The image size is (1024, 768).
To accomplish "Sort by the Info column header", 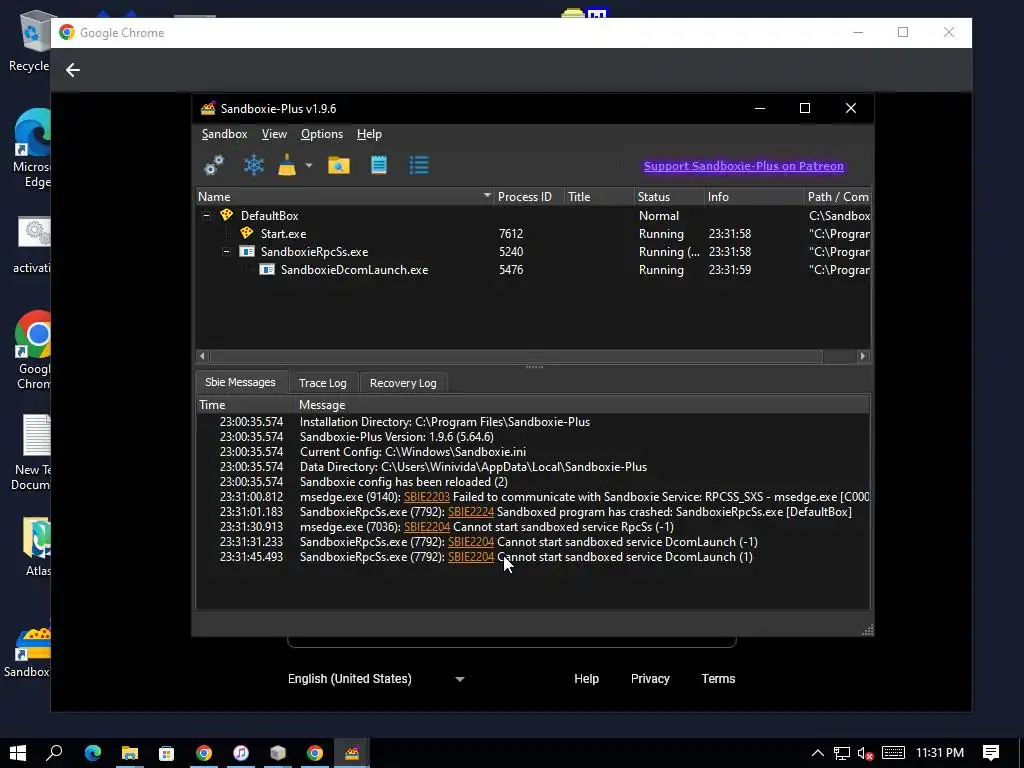I will tap(754, 197).
